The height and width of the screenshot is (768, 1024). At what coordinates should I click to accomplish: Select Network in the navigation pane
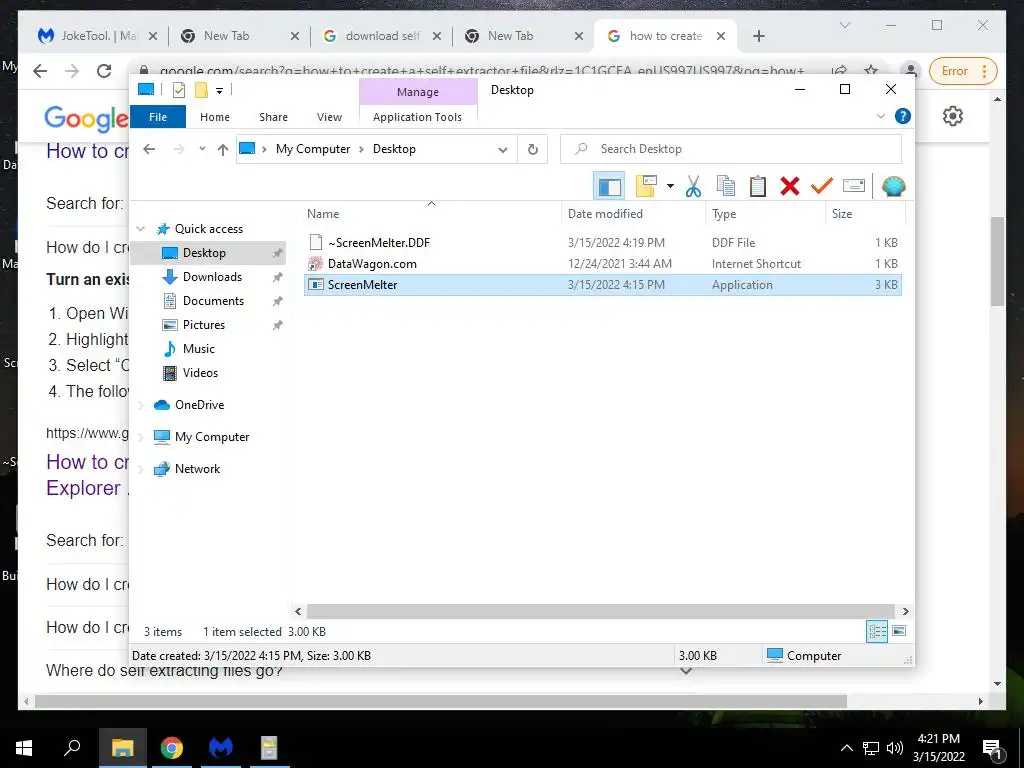pyautogui.click(x=197, y=469)
